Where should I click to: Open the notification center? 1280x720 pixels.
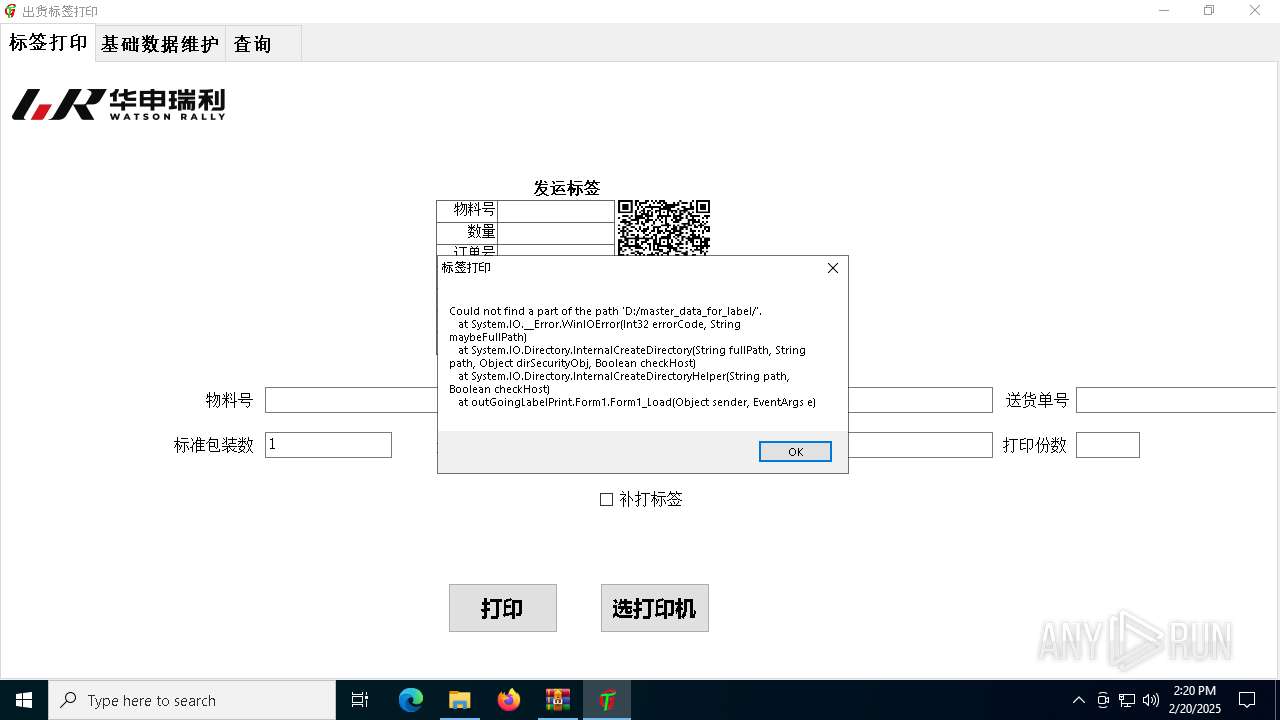[x=1247, y=700]
